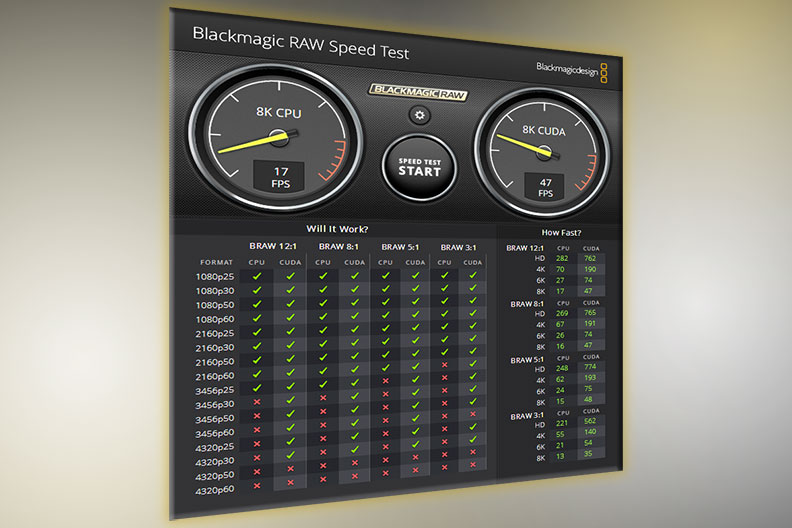Click the Will It Work? heading
Viewport: 792px width, 528px height.
coord(337,229)
